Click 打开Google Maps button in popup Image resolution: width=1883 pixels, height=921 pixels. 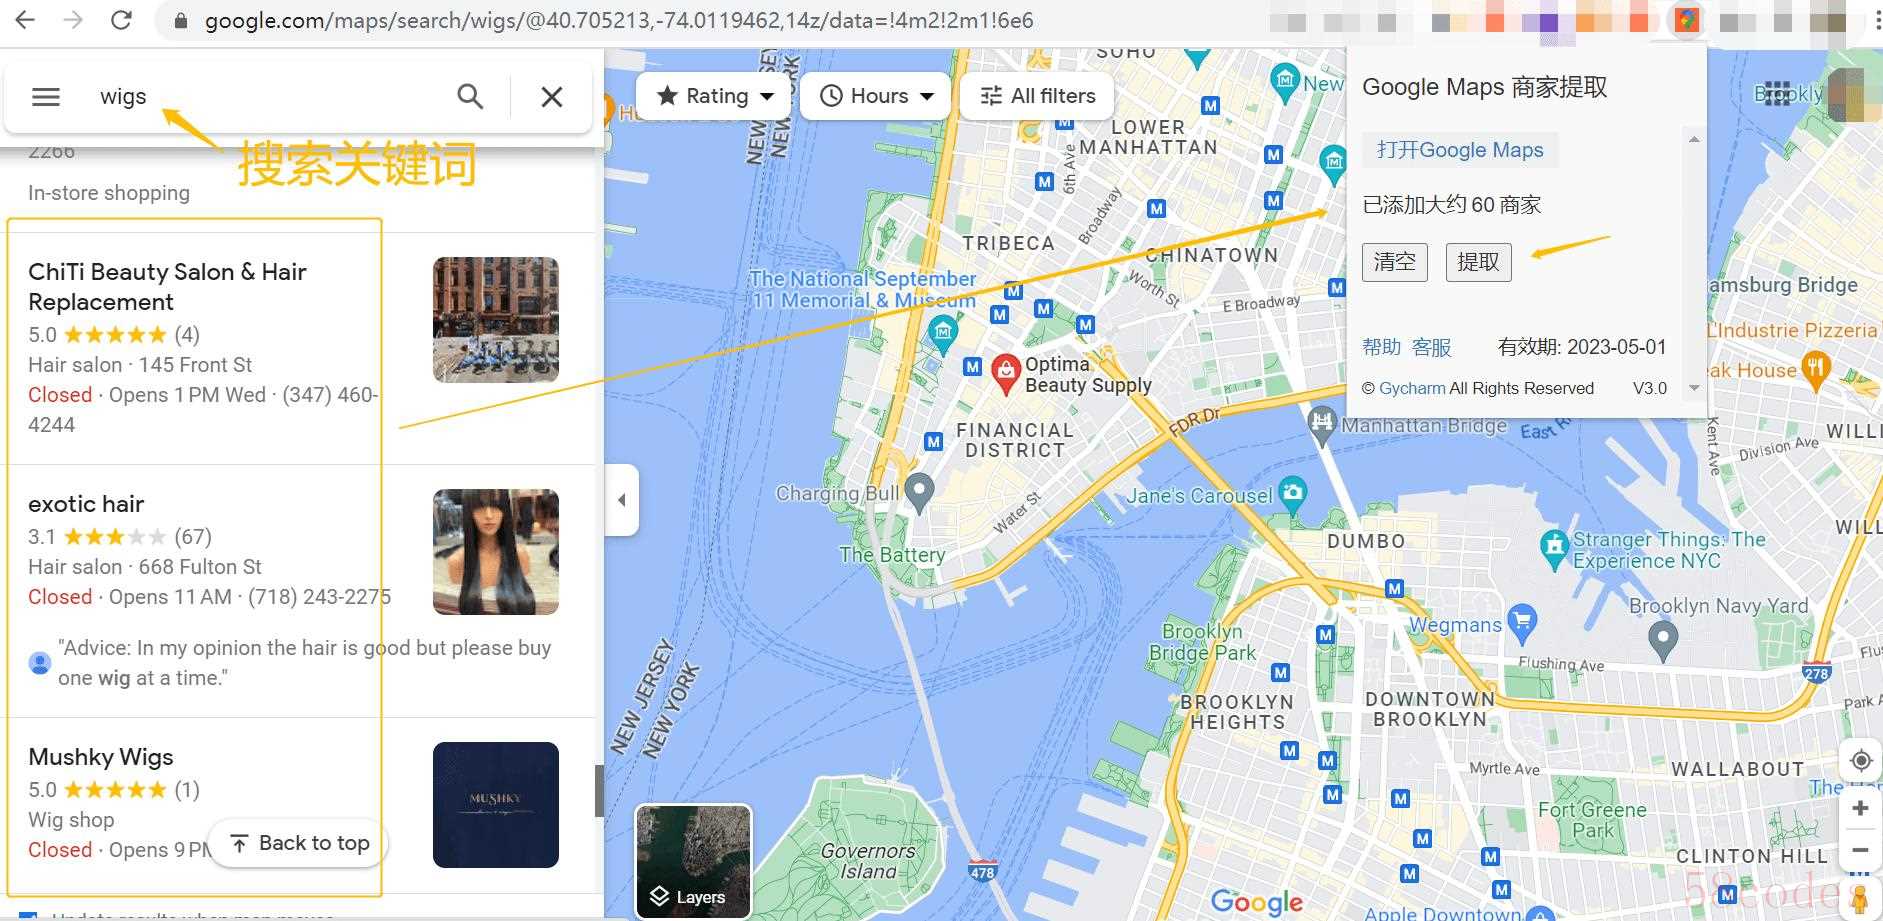click(x=1460, y=150)
